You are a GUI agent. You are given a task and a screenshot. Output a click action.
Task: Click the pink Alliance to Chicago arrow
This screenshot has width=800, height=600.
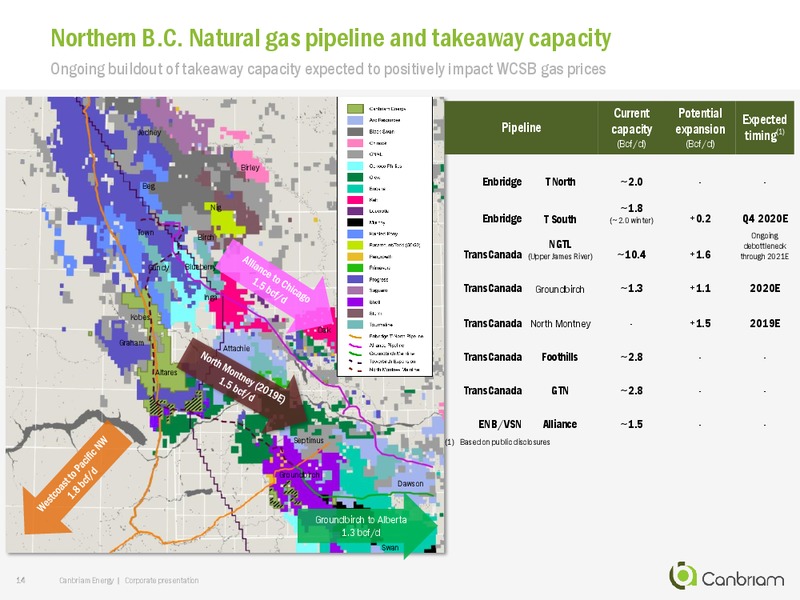277,285
